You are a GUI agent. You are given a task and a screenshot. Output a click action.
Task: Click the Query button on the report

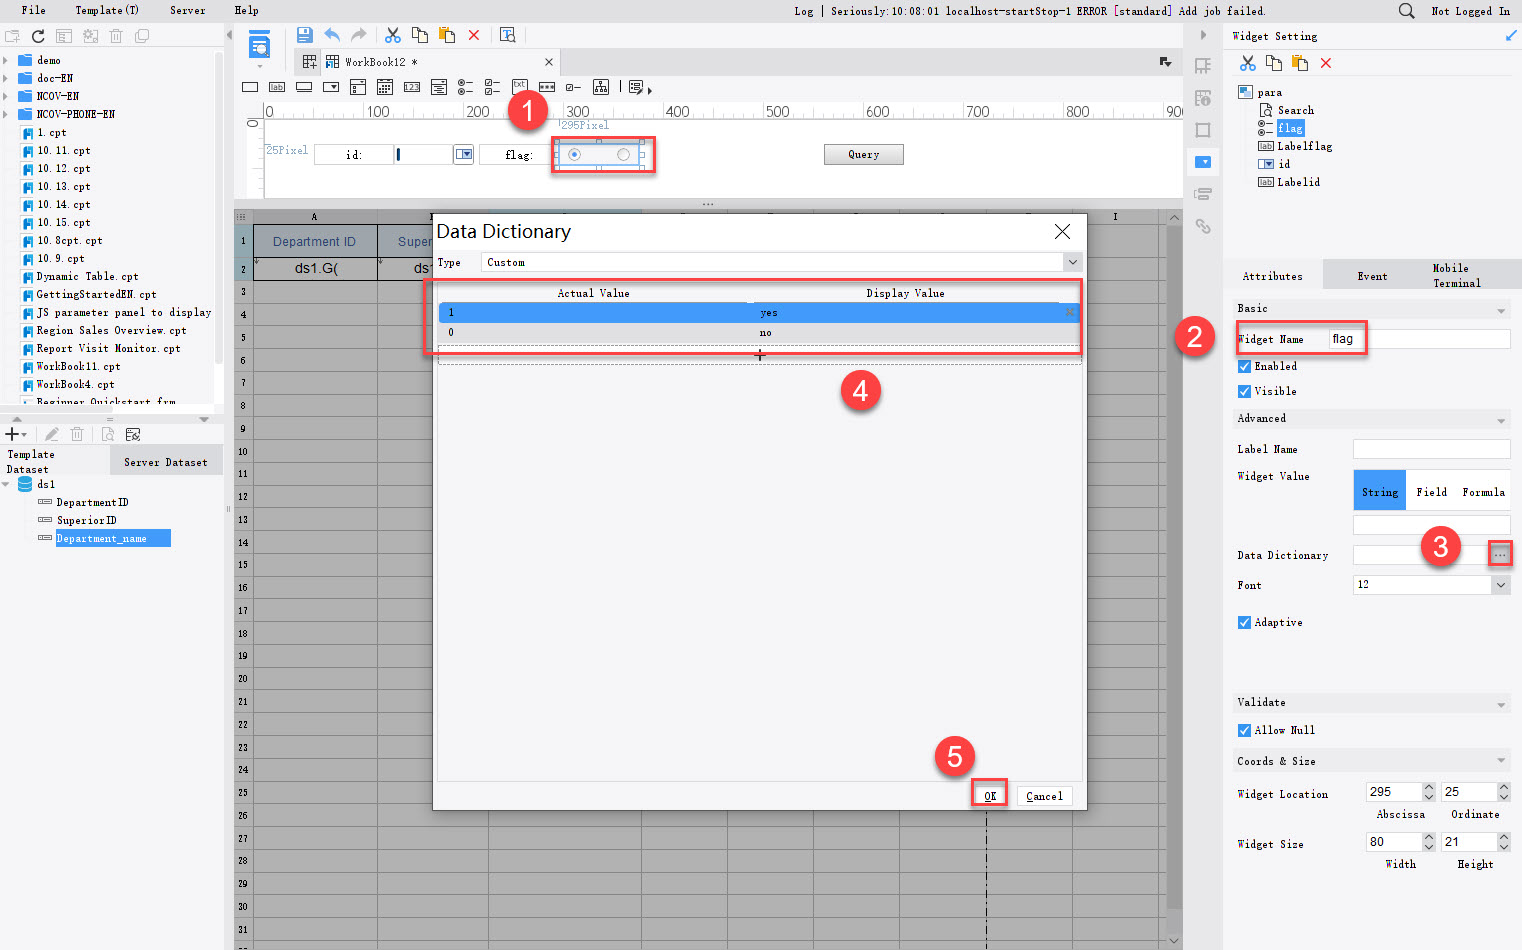(863, 154)
